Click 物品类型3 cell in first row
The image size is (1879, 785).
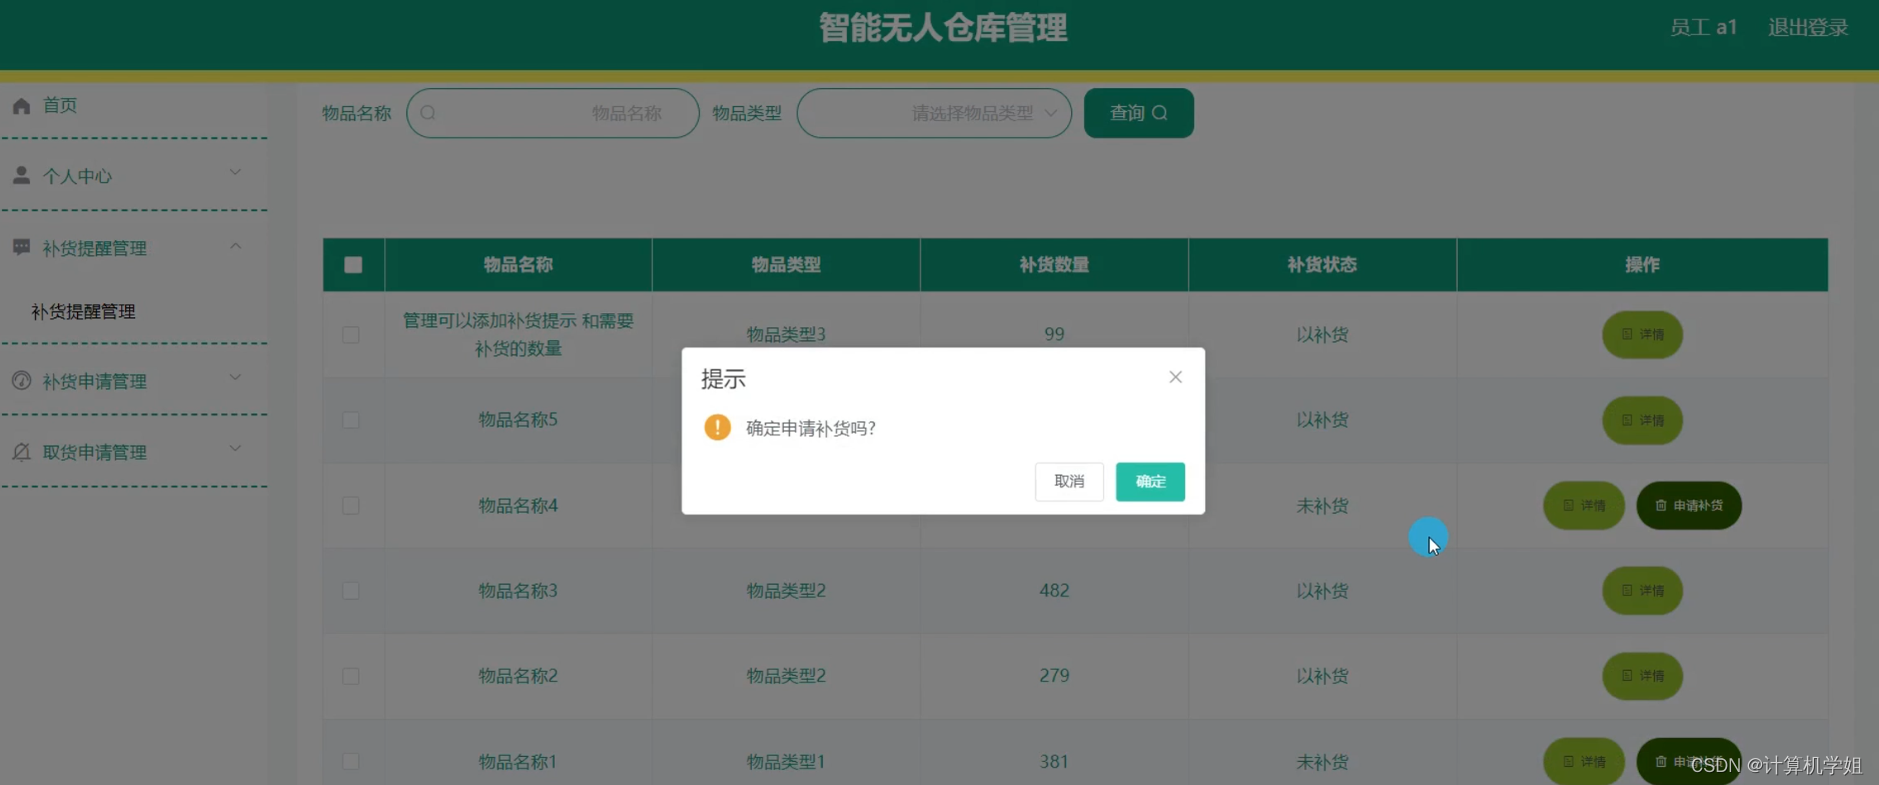[x=786, y=334]
